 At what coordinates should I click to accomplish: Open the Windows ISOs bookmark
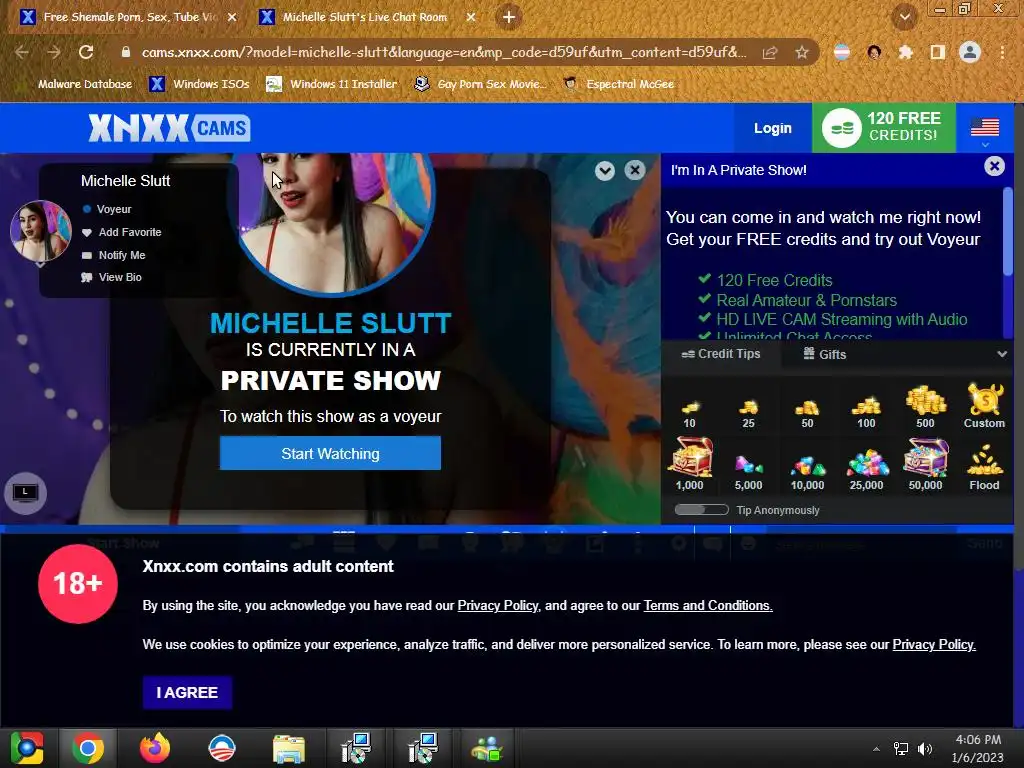click(199, 84)
